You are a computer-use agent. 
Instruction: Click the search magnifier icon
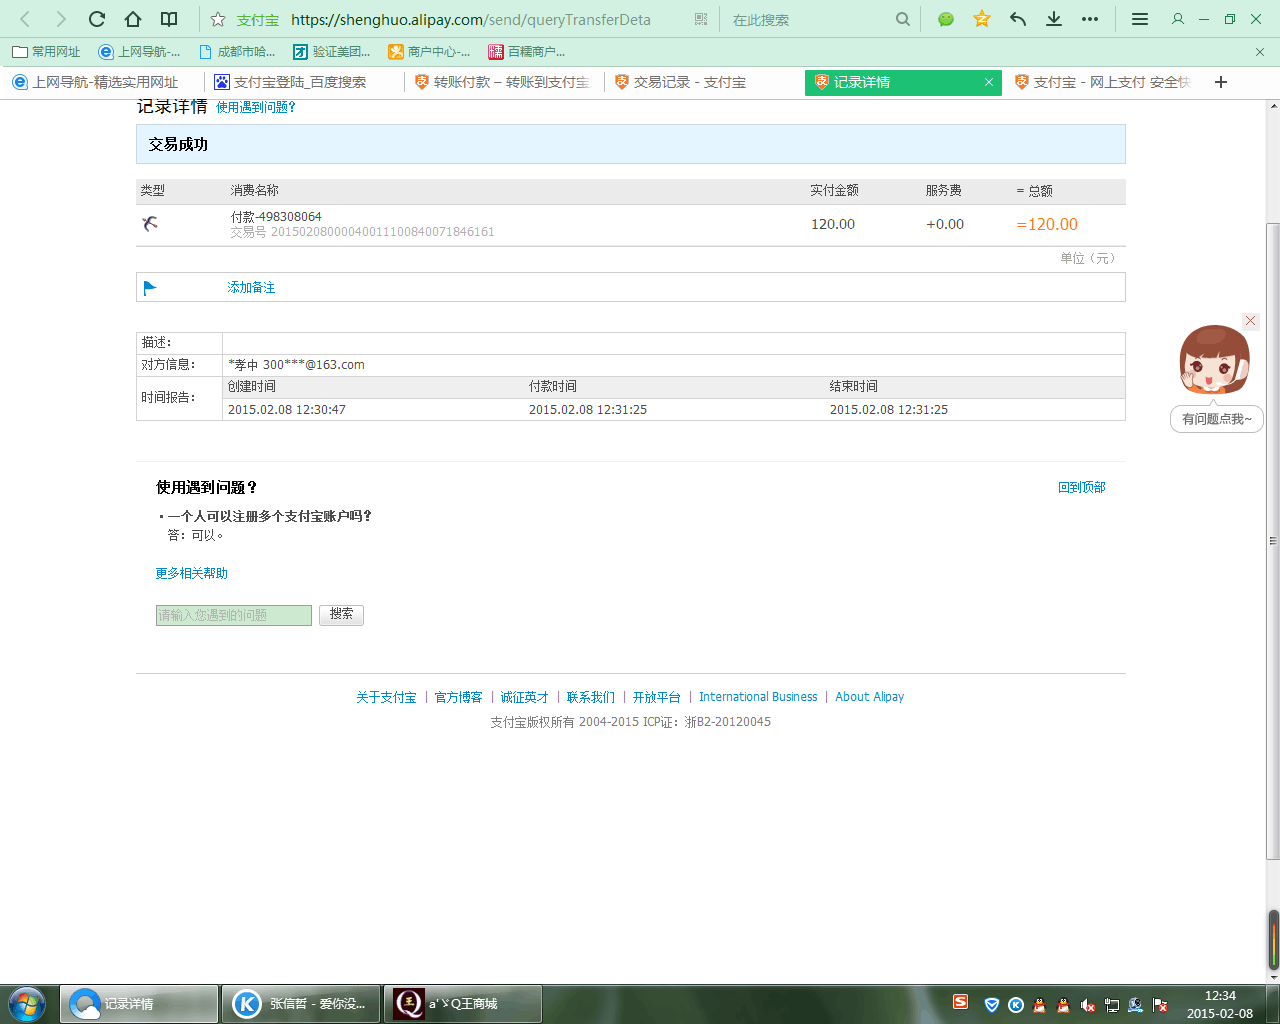point(903,19)
